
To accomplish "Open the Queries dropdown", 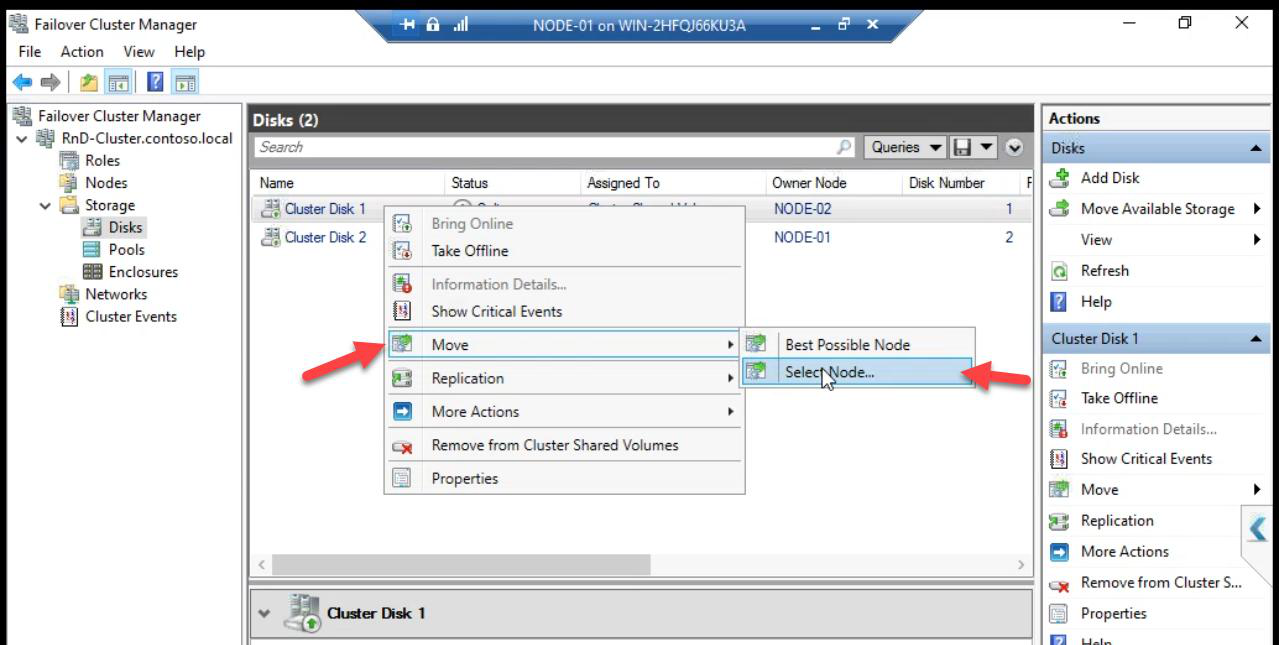I will (x=905, y=147).
